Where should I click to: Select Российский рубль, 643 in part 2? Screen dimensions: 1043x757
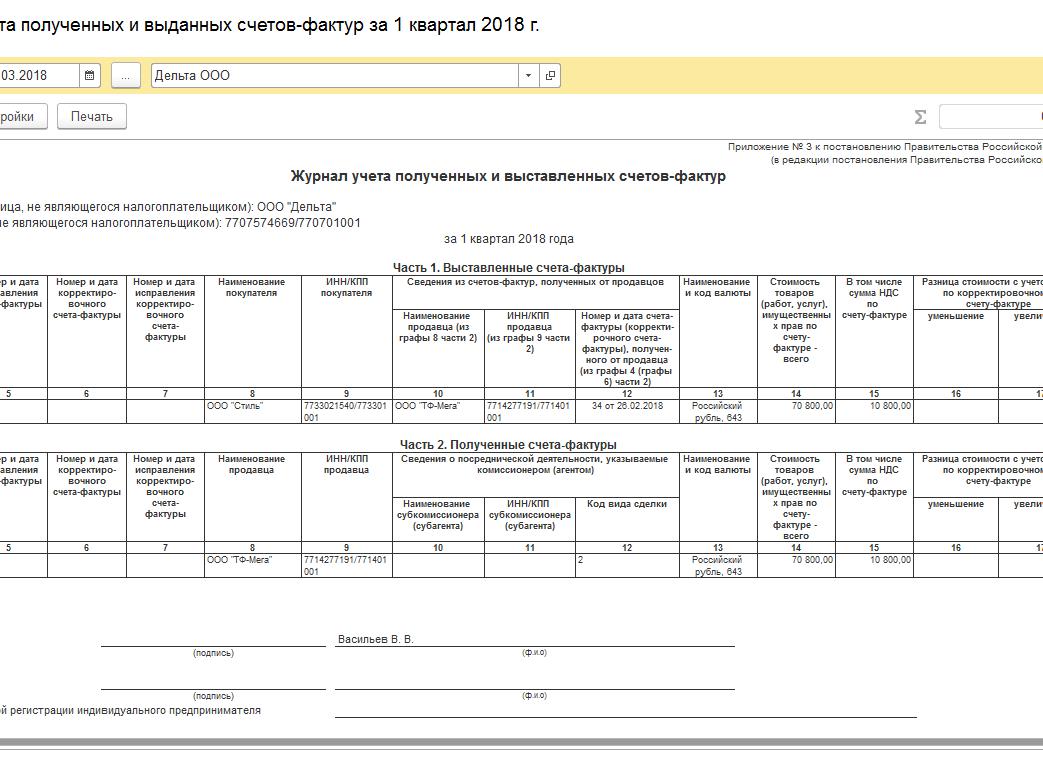coord(718,565)
